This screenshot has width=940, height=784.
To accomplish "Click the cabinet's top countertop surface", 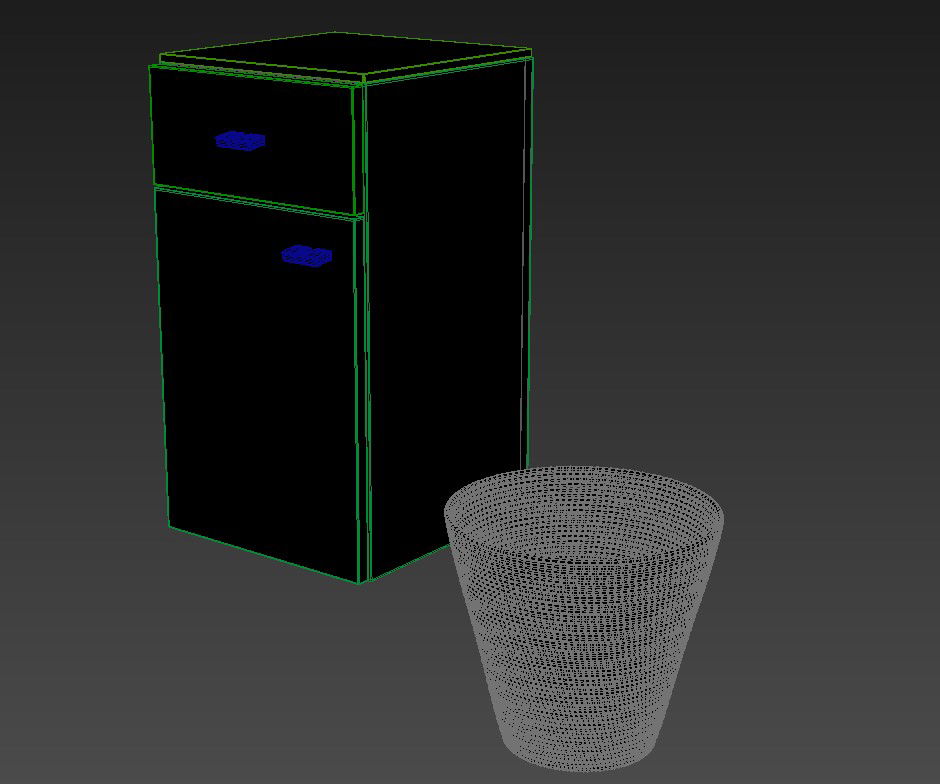I will point(345,55).
